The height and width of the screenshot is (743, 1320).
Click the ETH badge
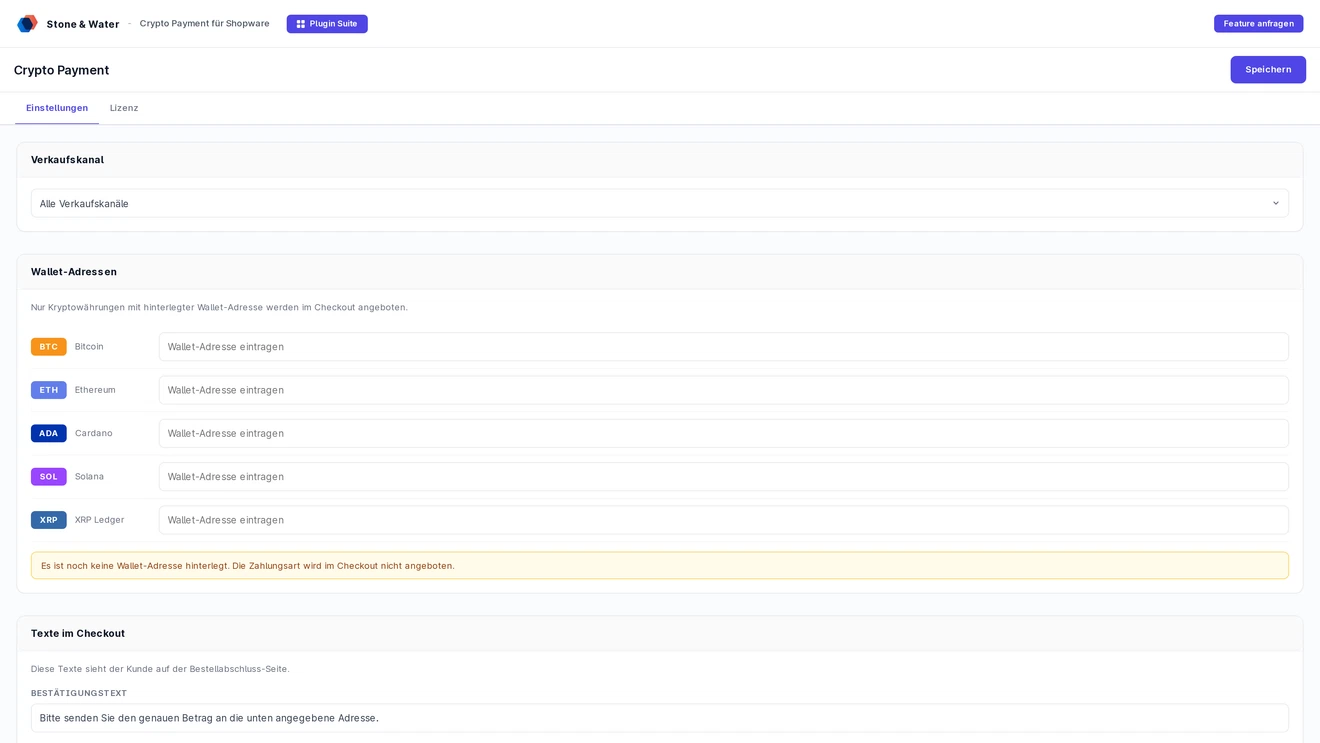coord(49,390)
